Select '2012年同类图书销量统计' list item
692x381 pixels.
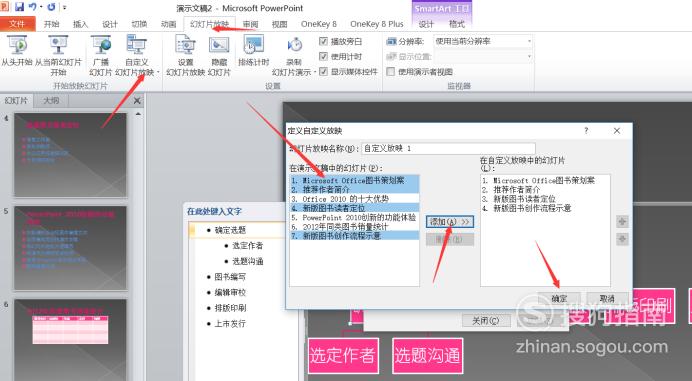coord(354,226)
